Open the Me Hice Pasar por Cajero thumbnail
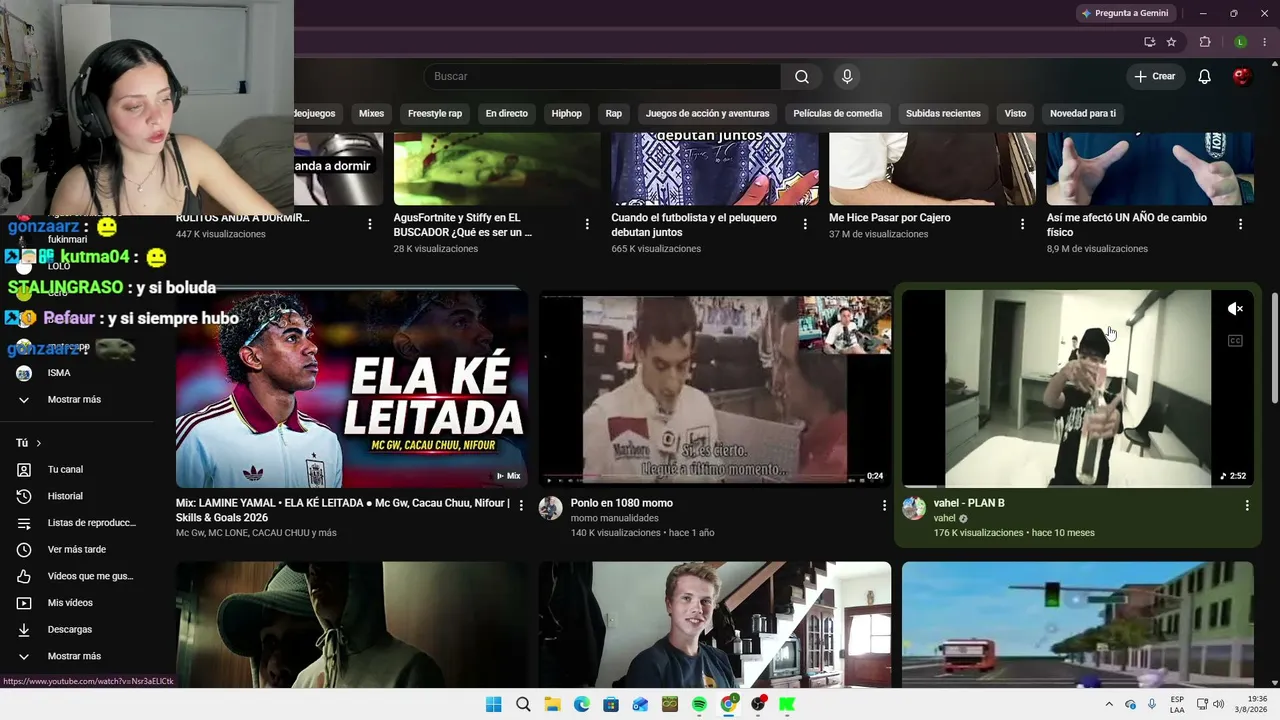 point(932,168)
